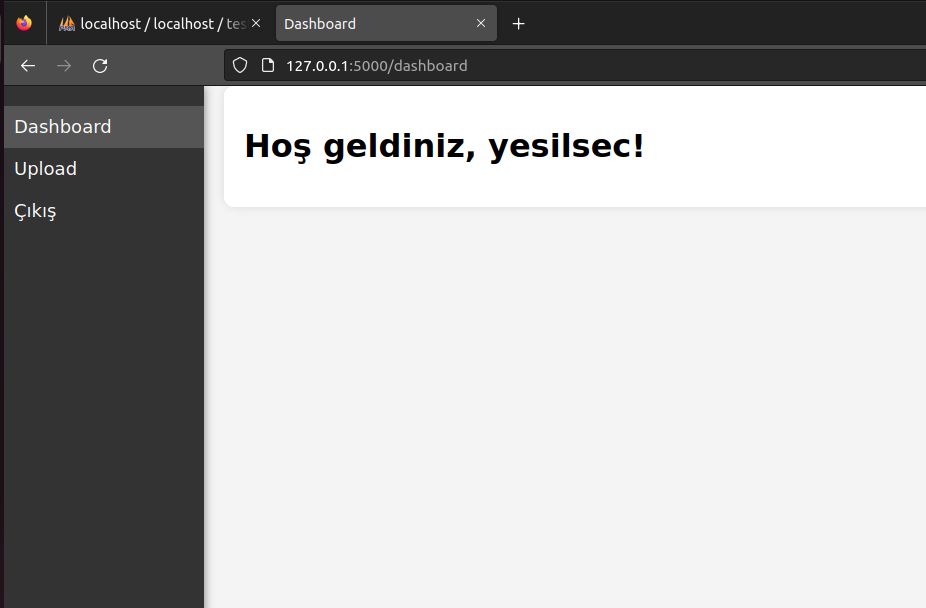Click the page info document icon
Image resolution: width=926 pixels, height=608 pixels.
[268, 65]
